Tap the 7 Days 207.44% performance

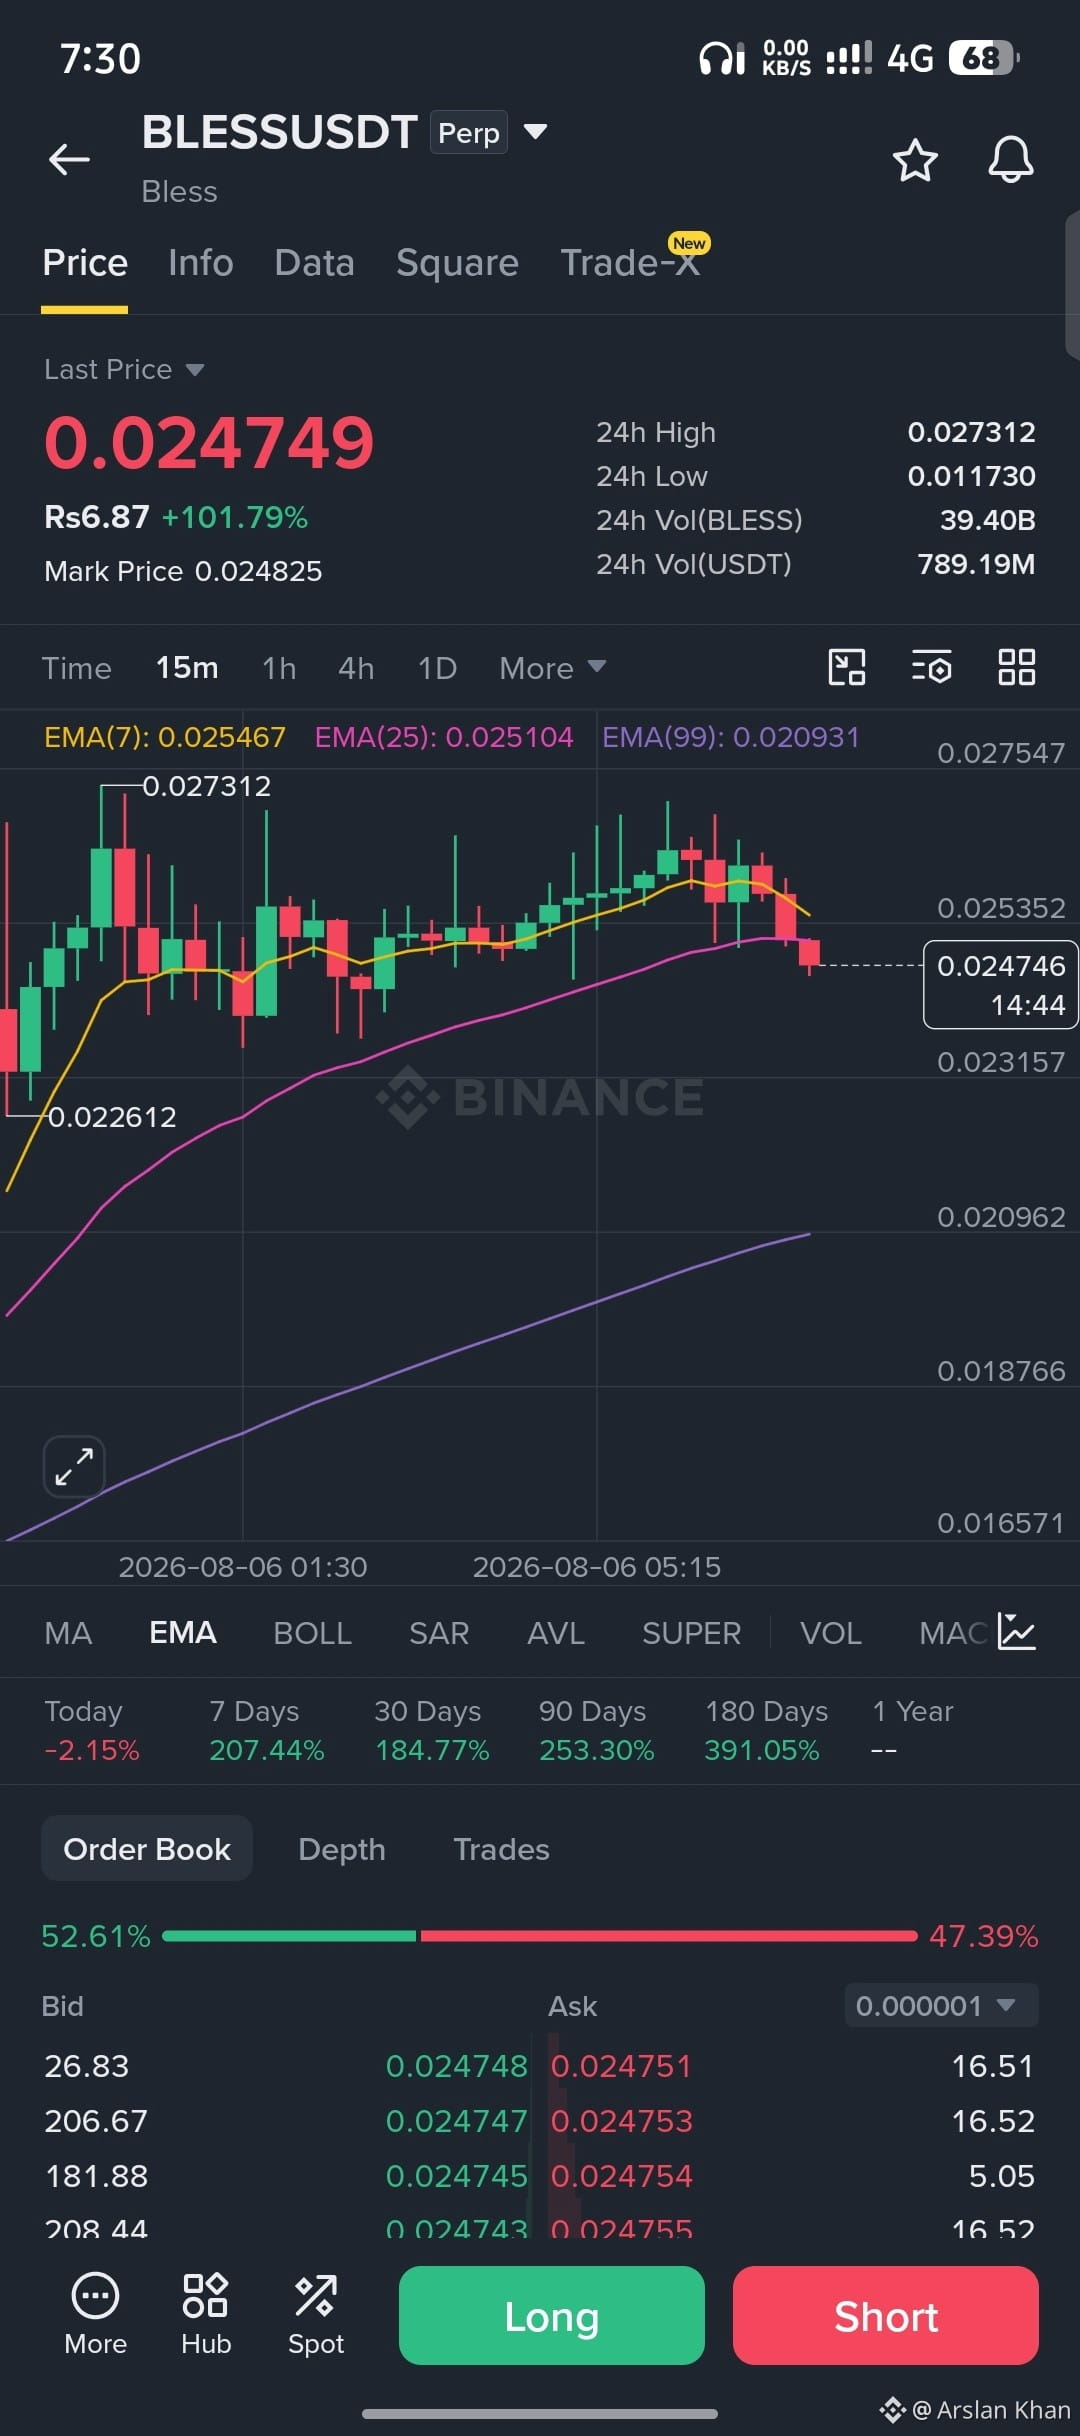266,1730
